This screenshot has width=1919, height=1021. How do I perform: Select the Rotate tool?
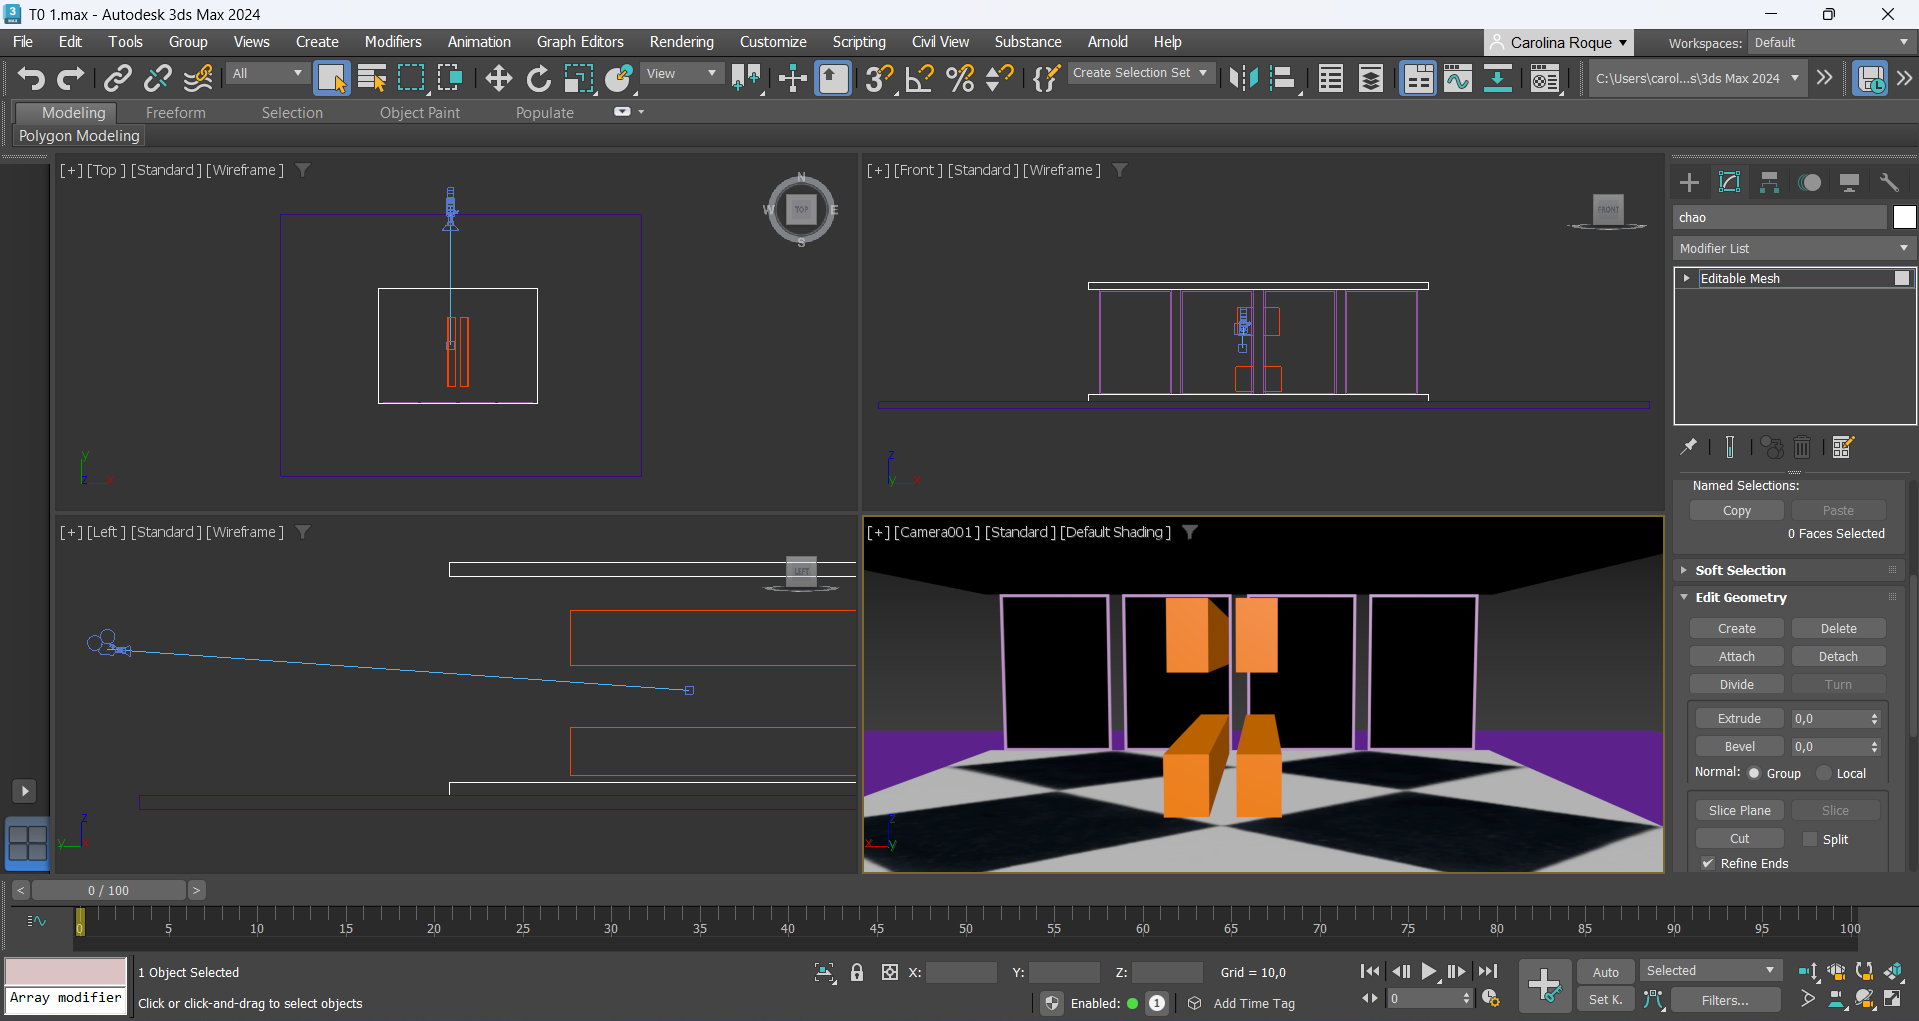pyautogui.click(x=538, y=78)
